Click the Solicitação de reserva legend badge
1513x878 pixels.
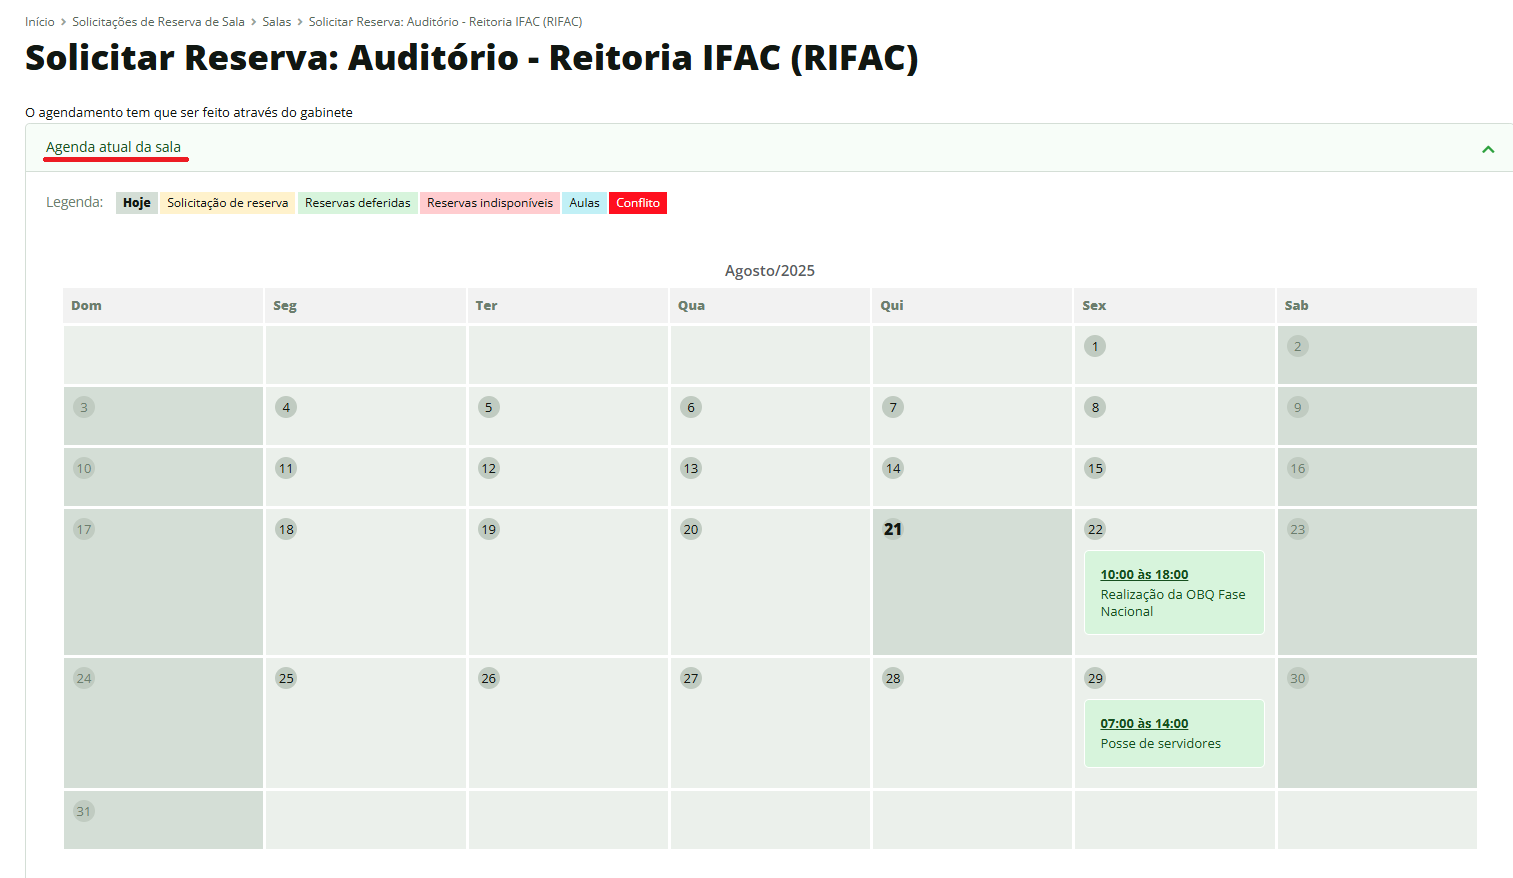(x=227, y=203)
